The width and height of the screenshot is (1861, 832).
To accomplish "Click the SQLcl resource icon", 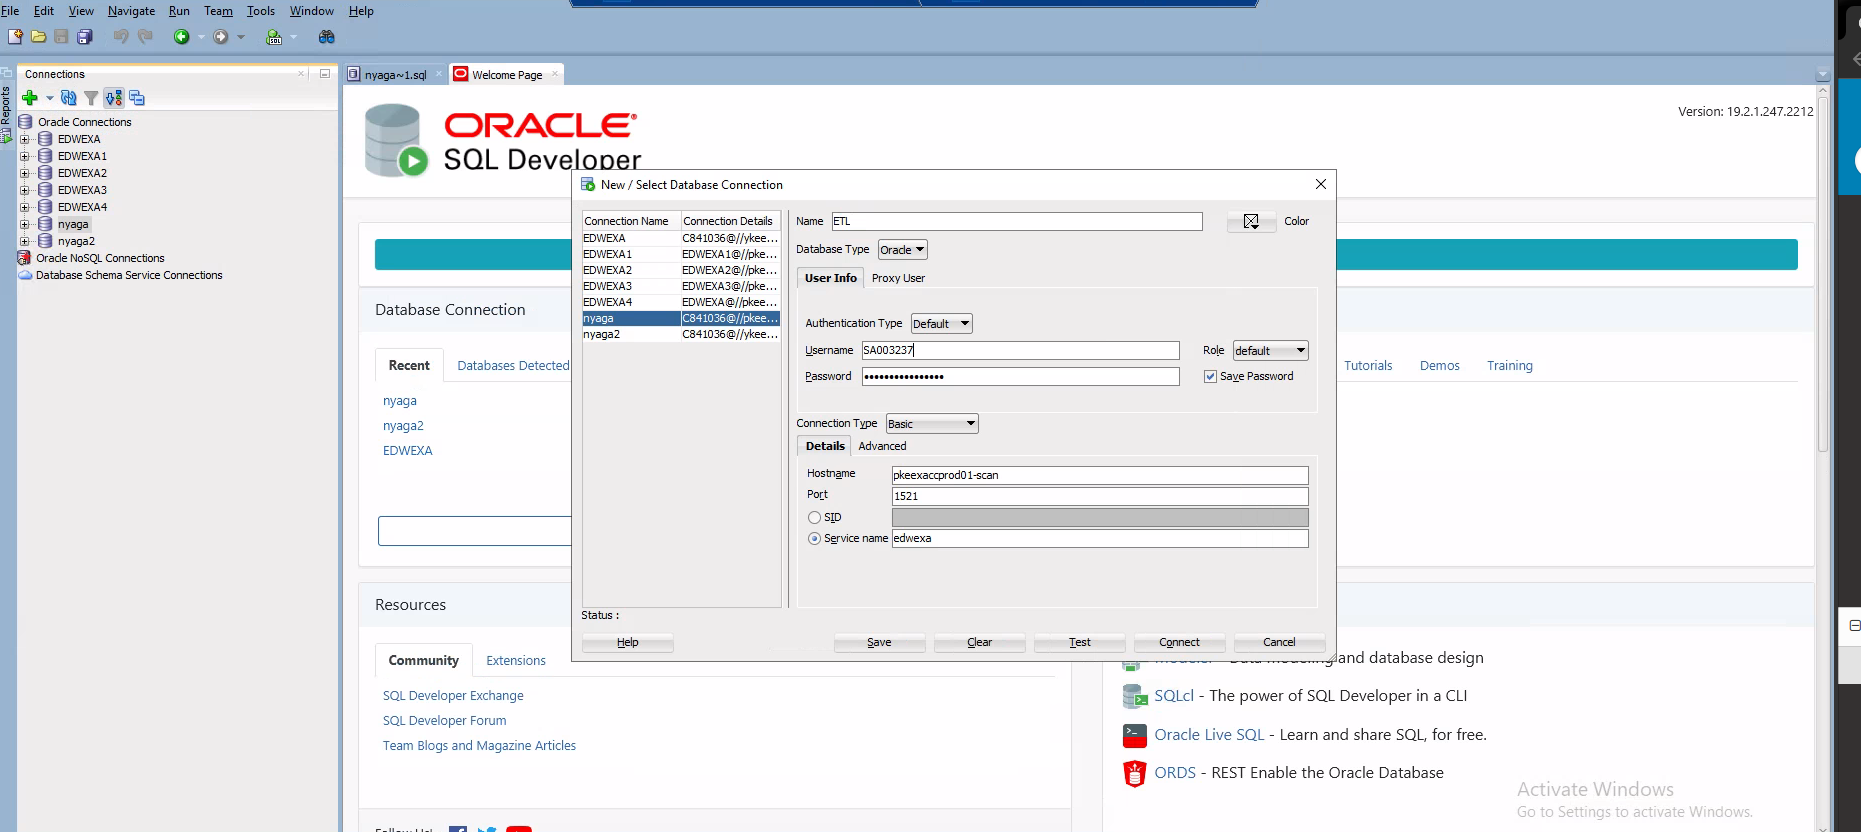I will 1135,696.
